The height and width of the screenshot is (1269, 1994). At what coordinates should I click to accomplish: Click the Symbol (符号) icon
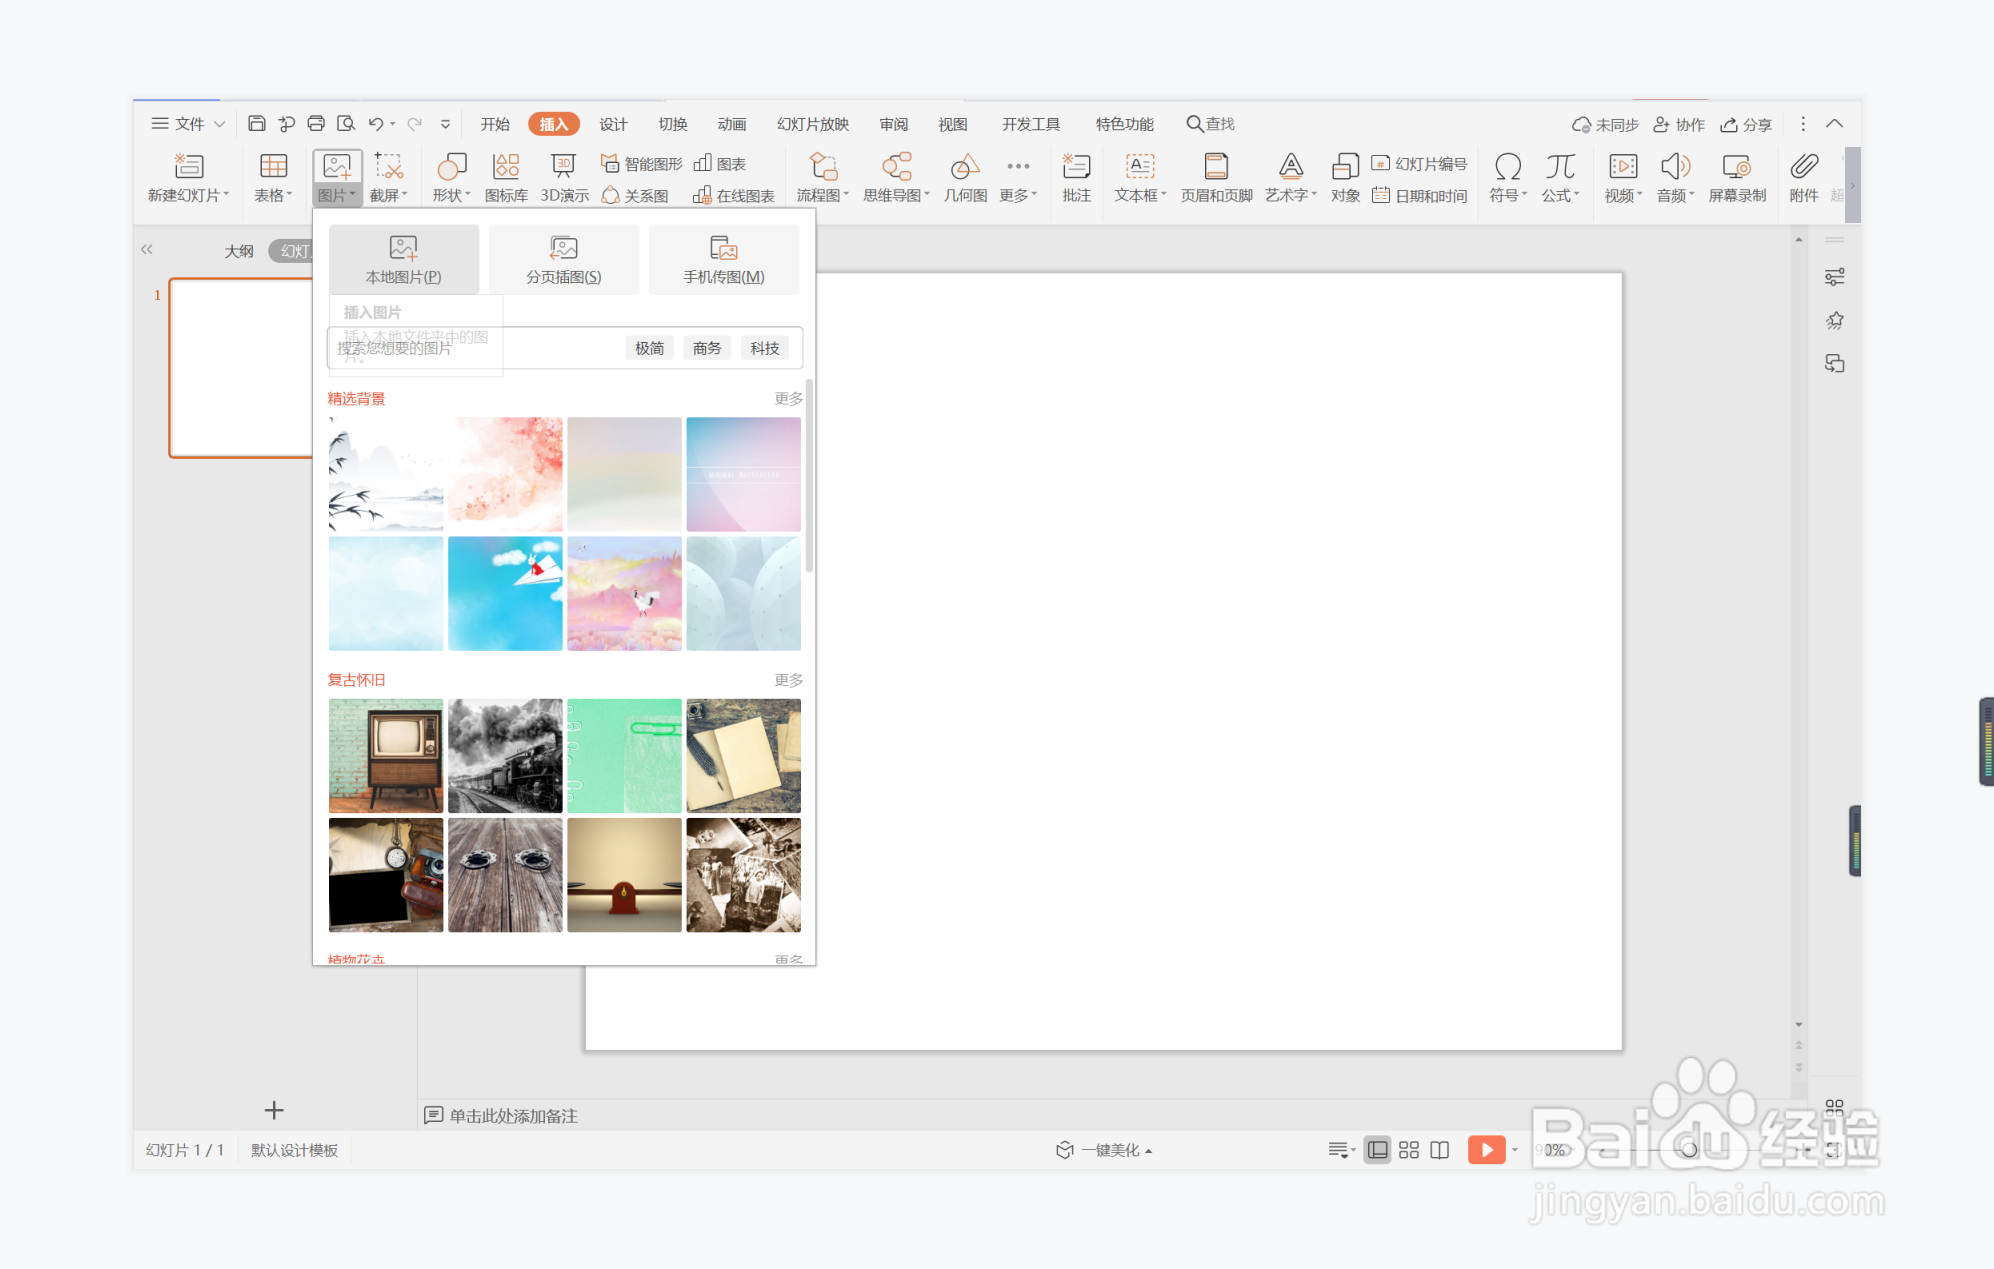coord(1508,166)
